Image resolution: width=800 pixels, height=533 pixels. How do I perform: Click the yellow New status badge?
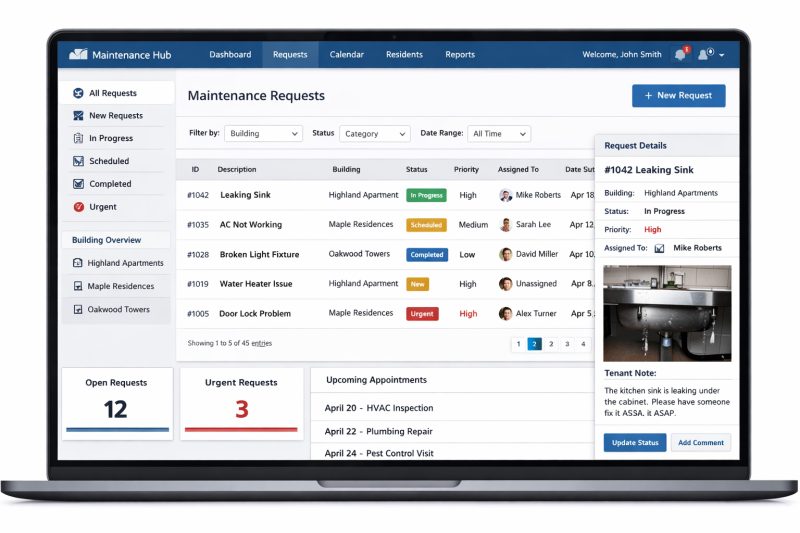[x=417, y=284]
